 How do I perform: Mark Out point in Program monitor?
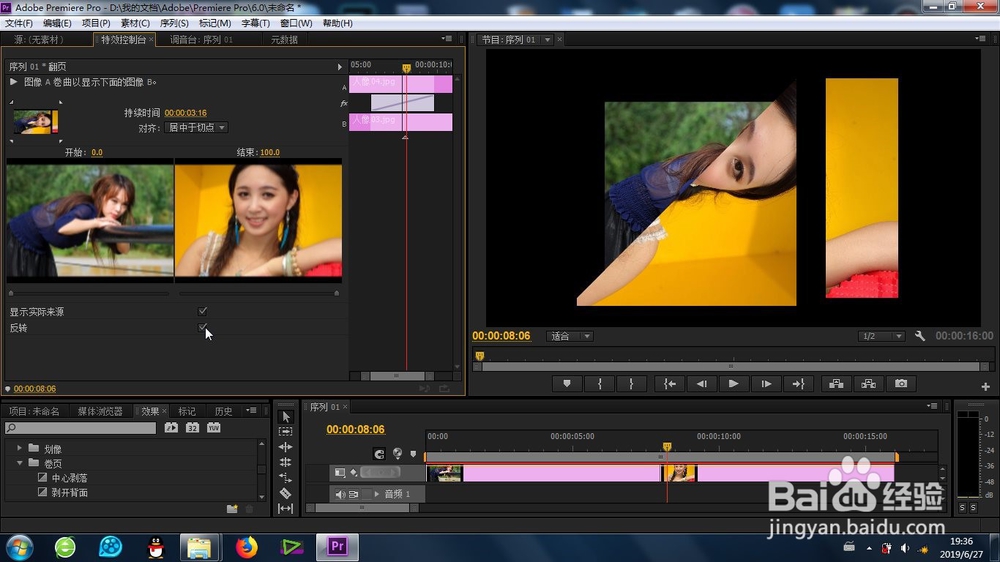point(631,383)
